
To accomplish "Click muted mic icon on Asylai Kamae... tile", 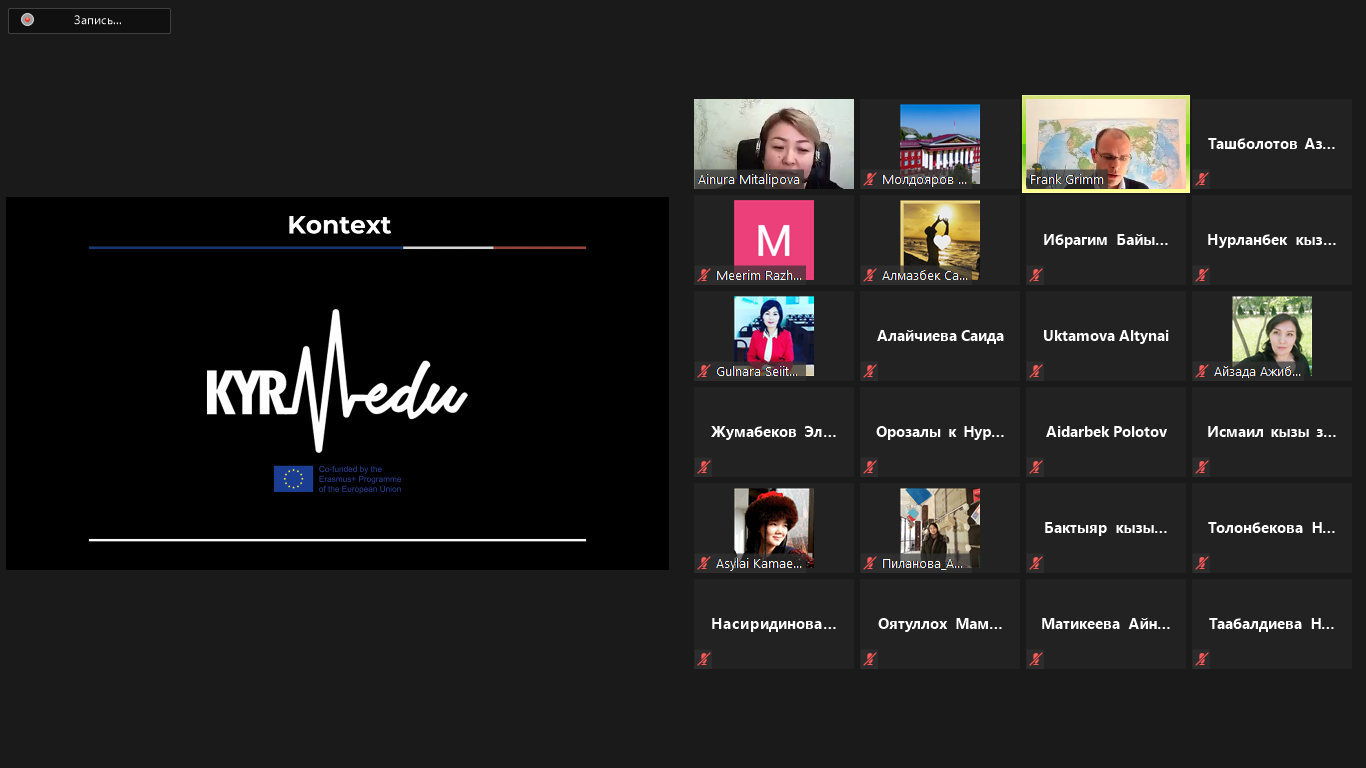I will pos(704,564).
